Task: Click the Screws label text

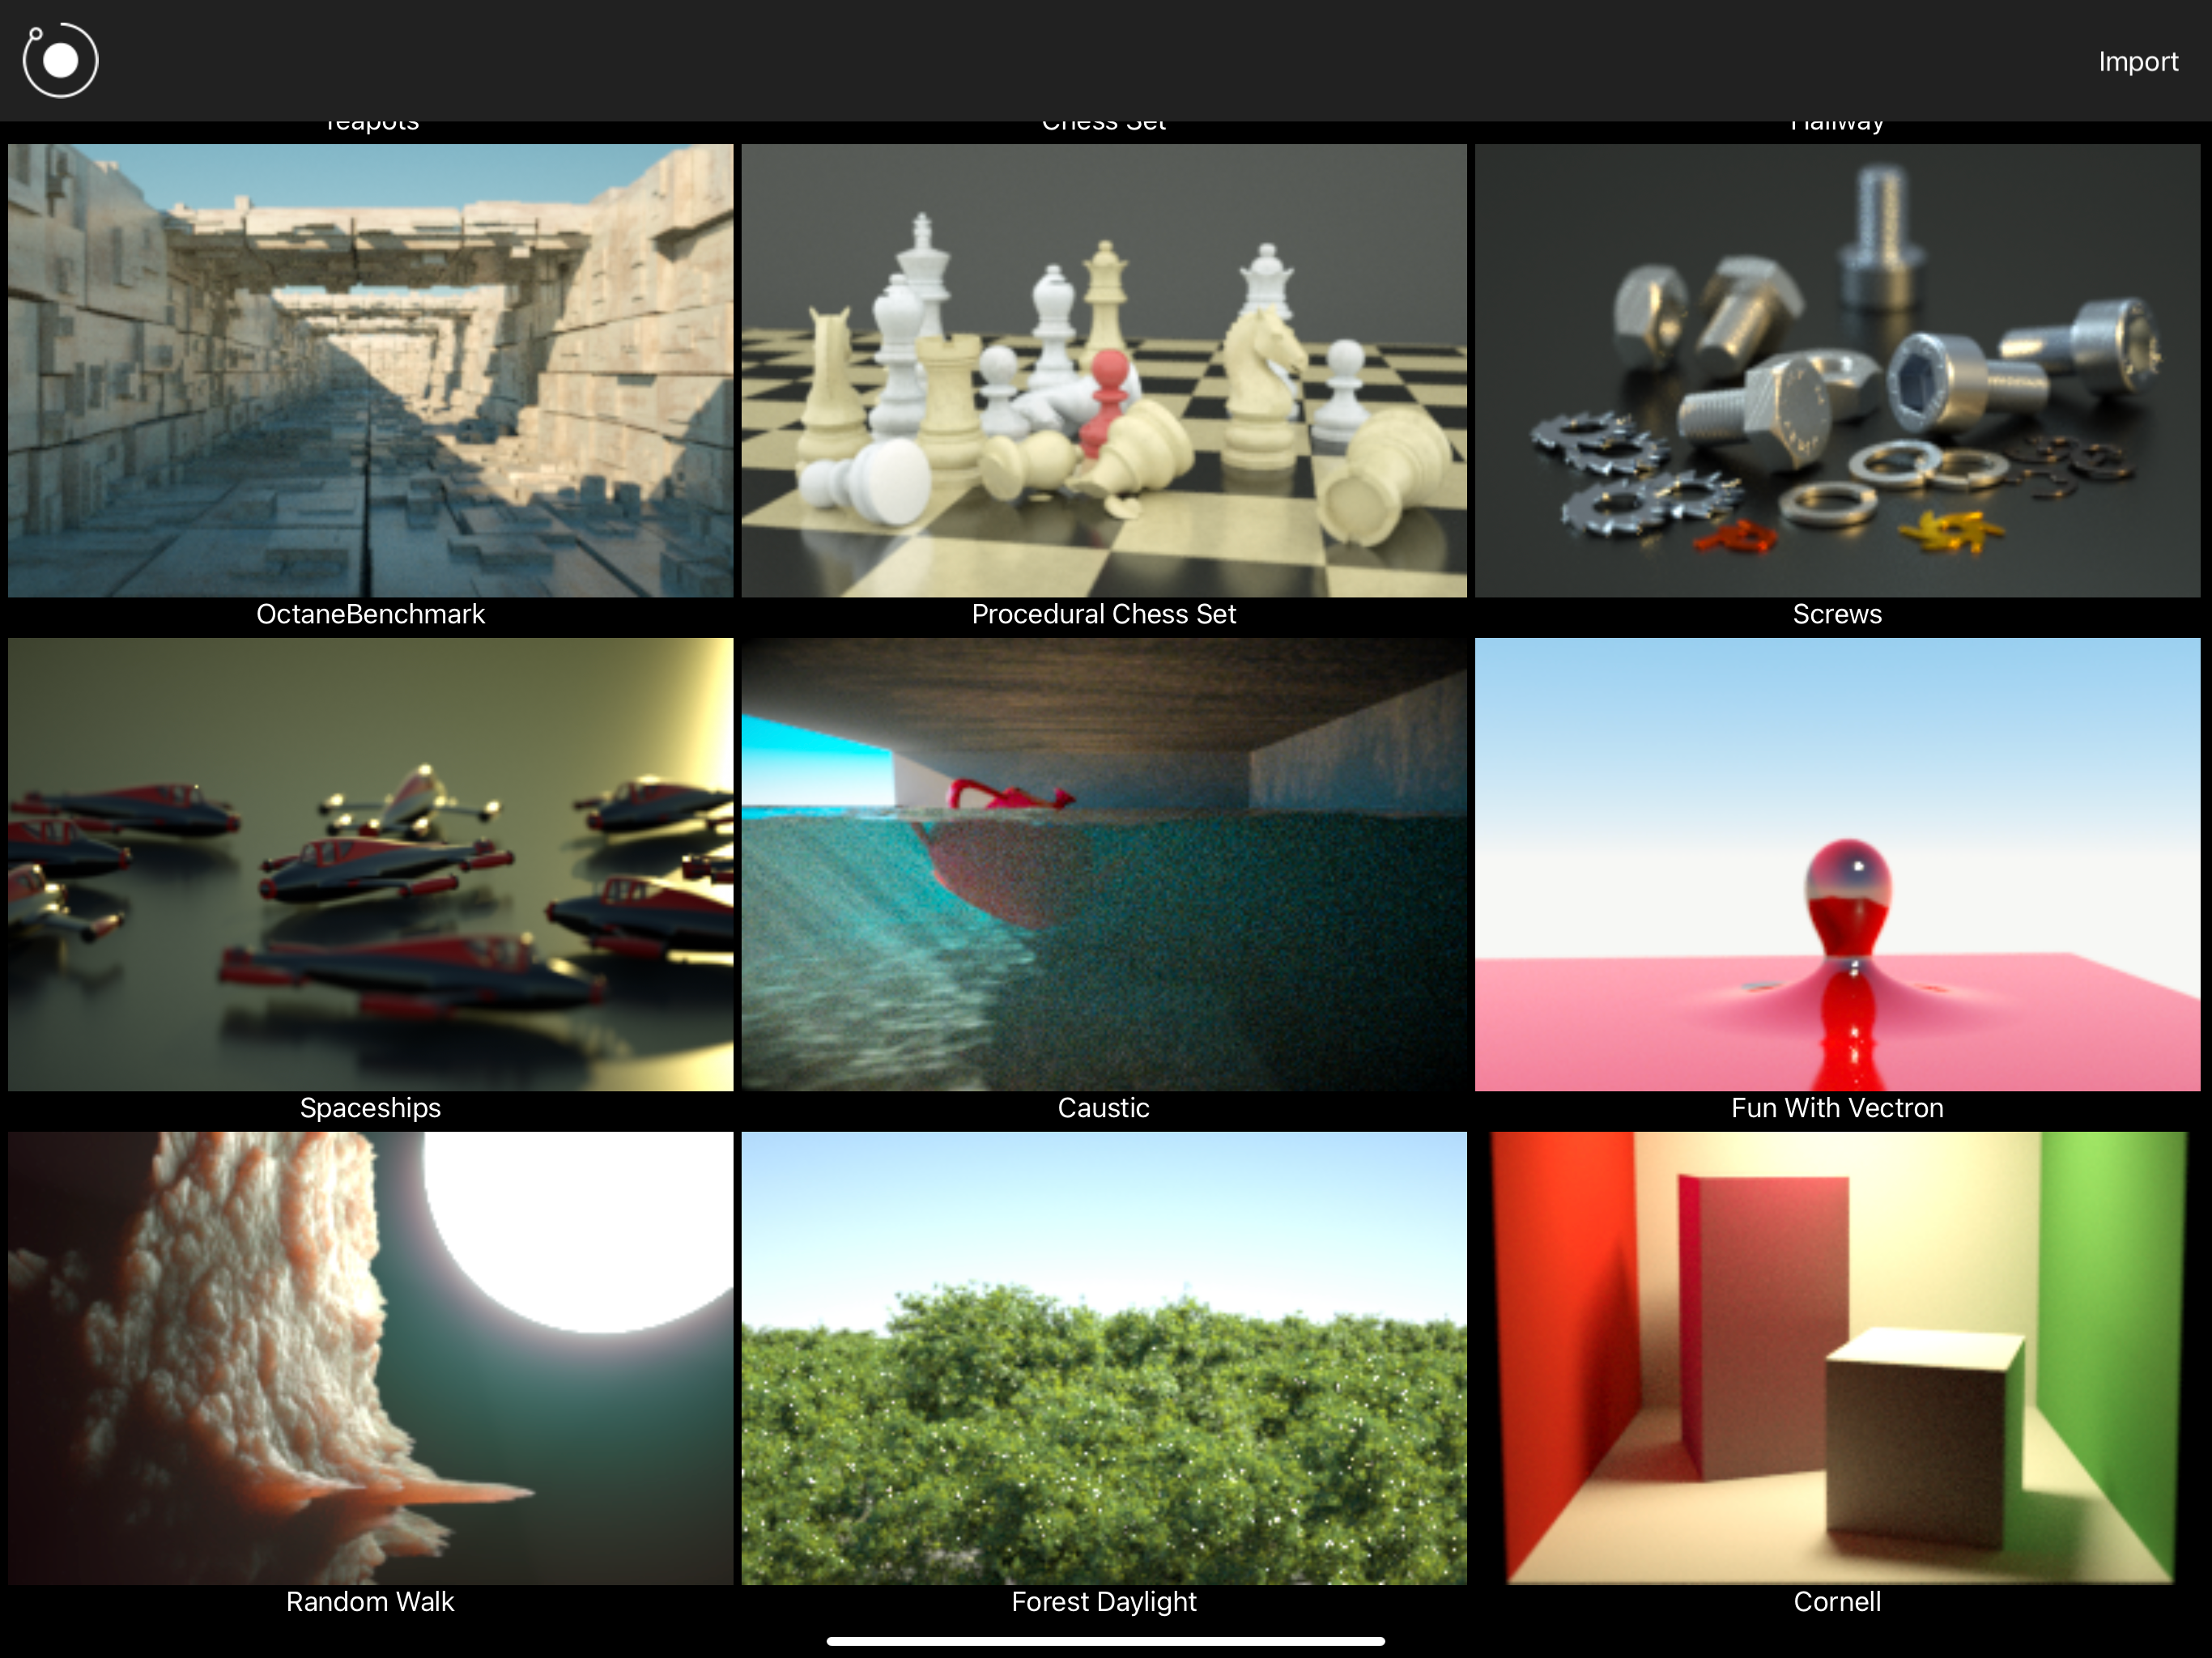Action: [x=1837, y=614]
